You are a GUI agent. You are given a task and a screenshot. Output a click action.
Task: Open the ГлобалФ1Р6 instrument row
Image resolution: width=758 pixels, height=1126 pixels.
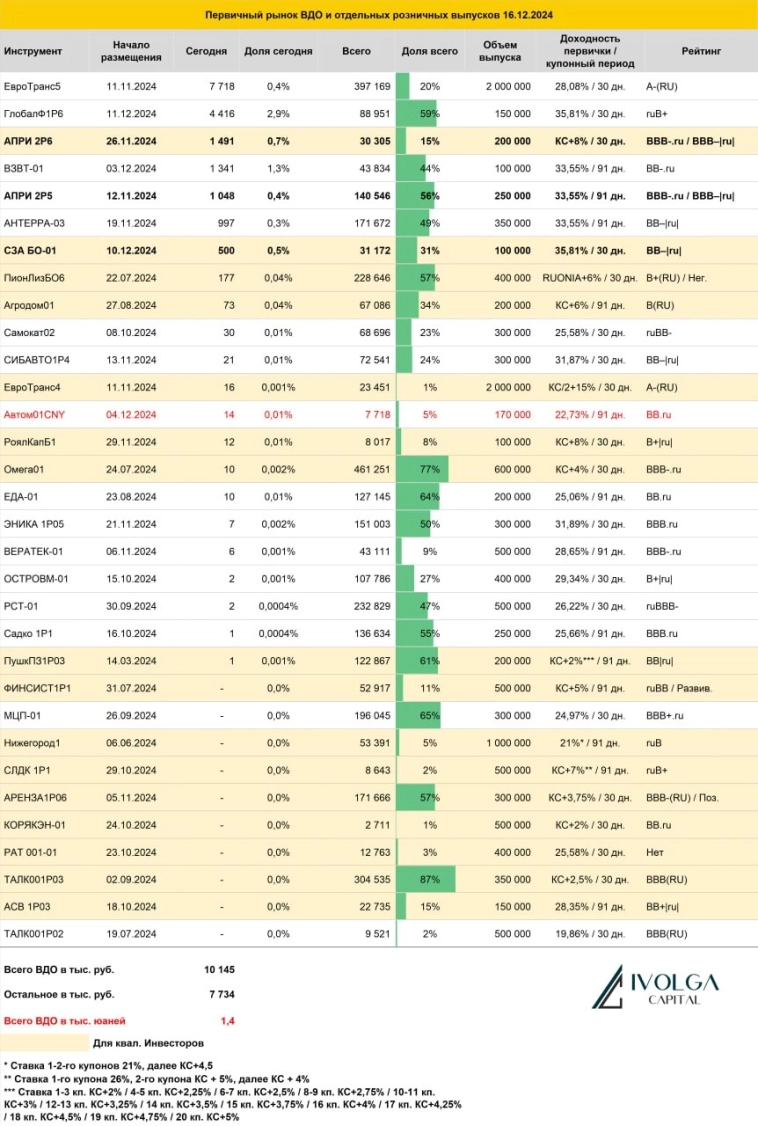pyautogui.click(x=33, y=114)
